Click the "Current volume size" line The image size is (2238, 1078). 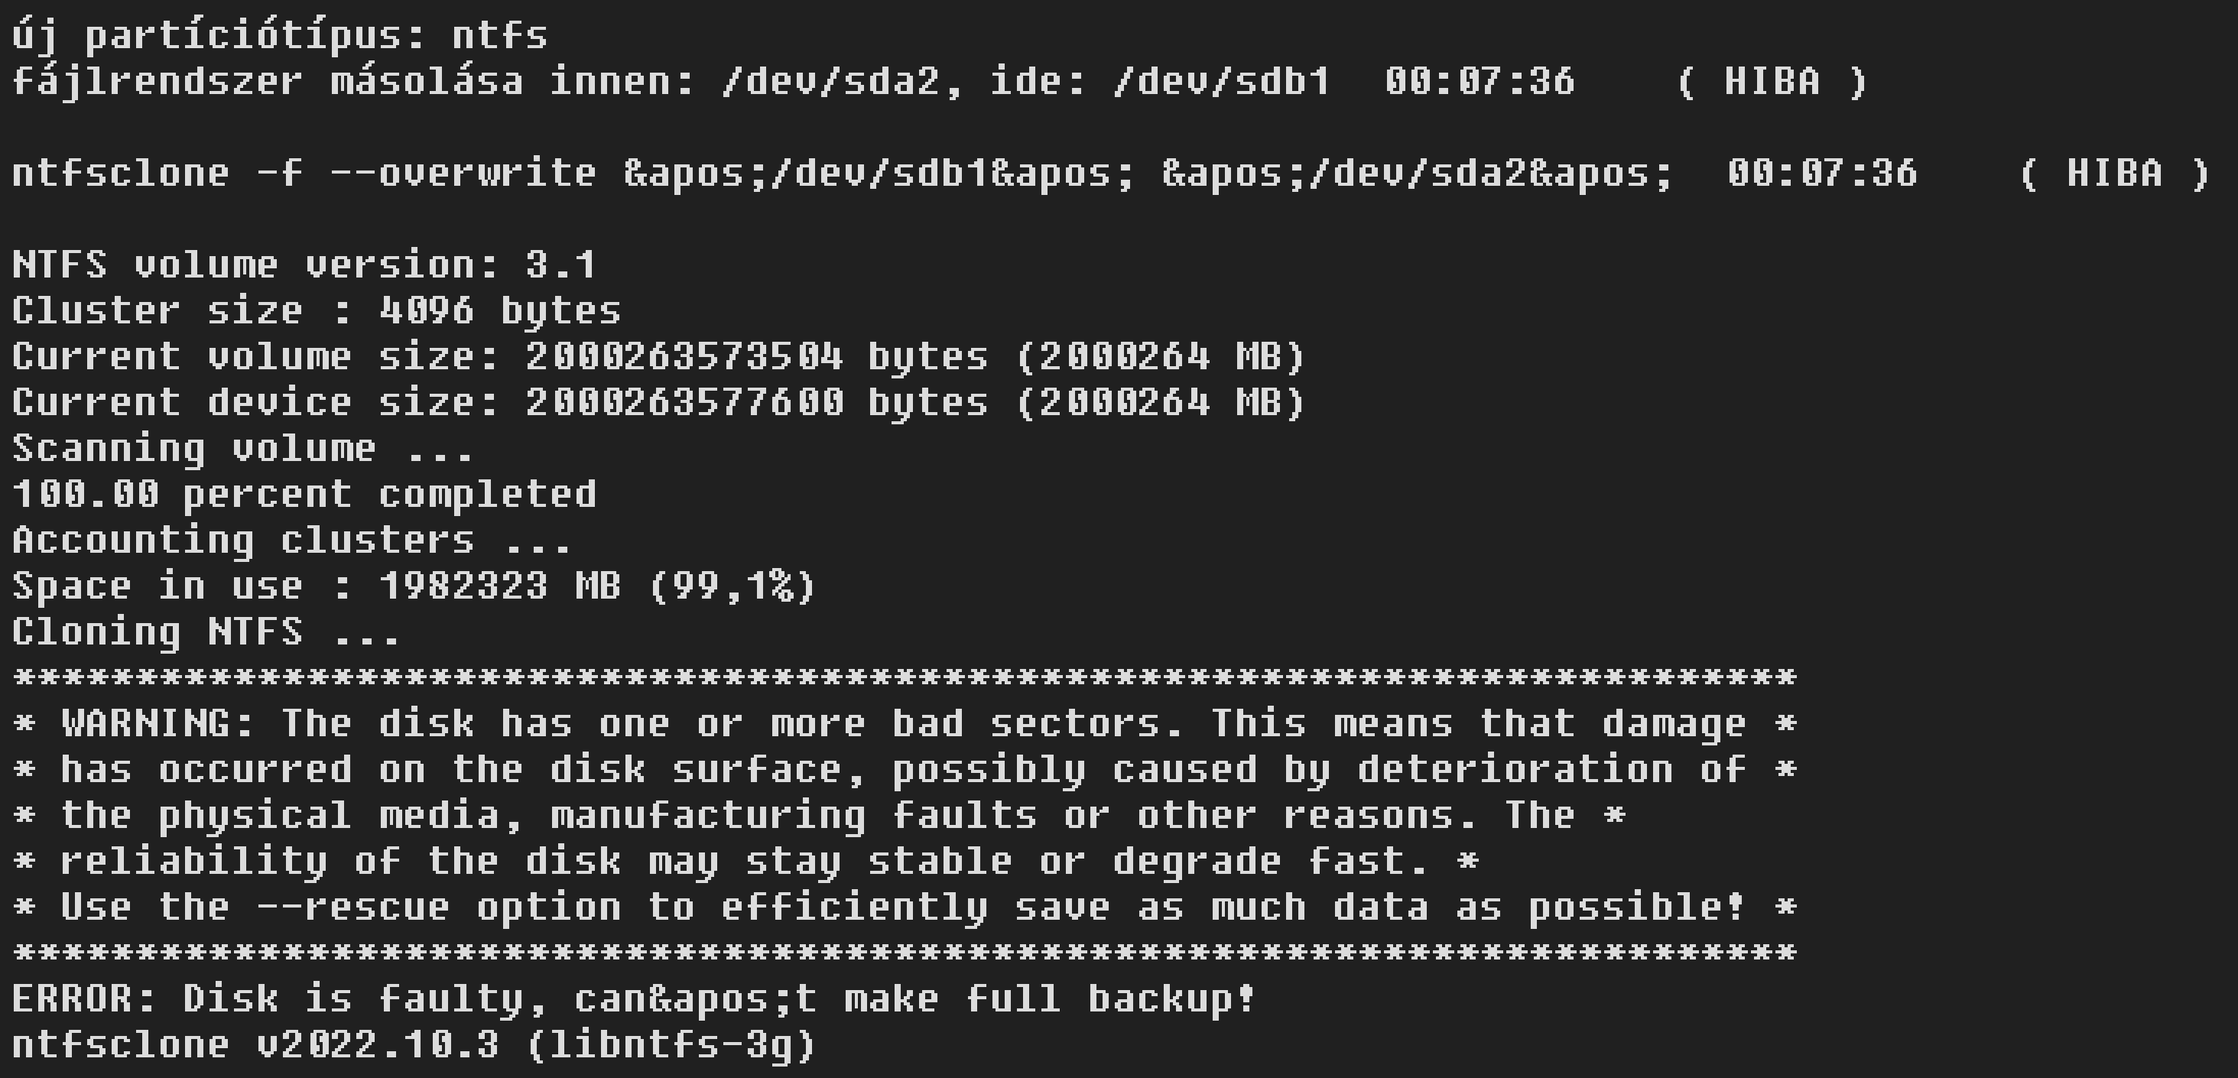coord(658,357)
